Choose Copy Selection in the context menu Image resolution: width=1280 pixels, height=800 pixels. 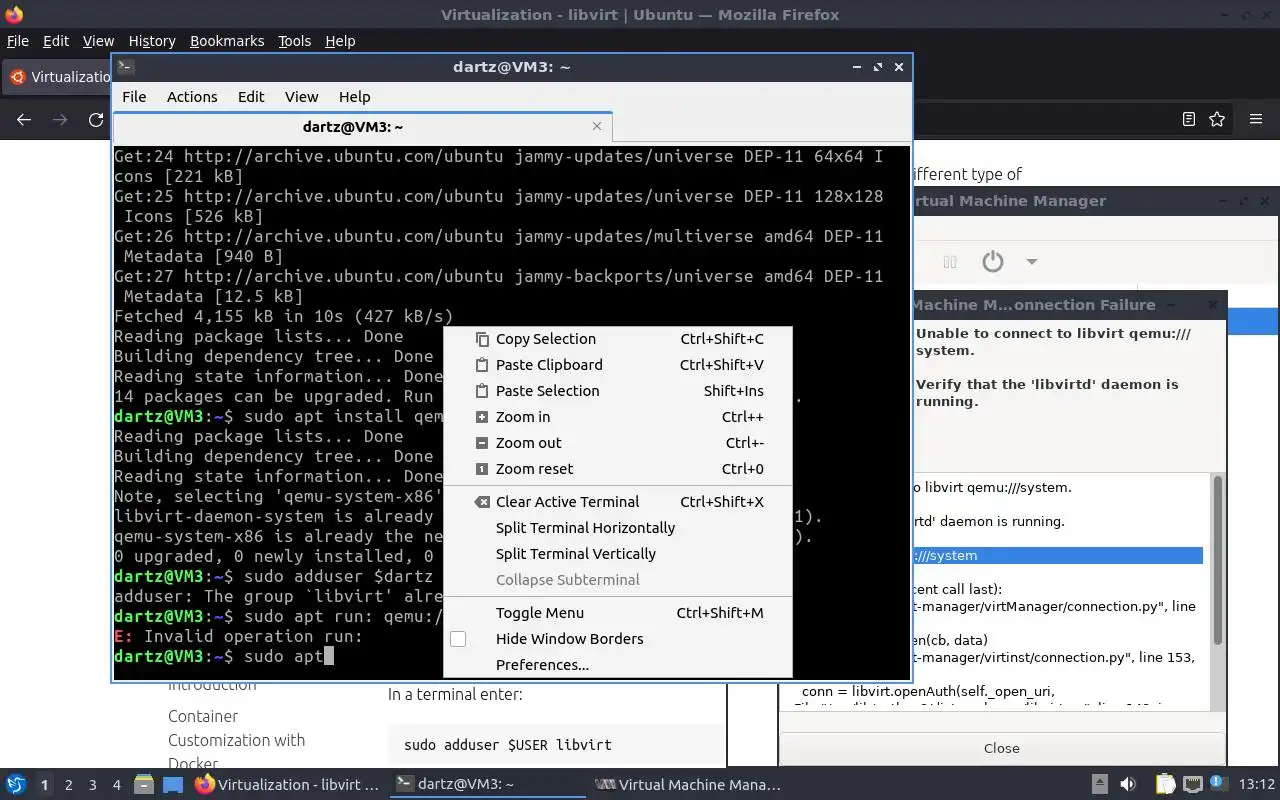617,339
